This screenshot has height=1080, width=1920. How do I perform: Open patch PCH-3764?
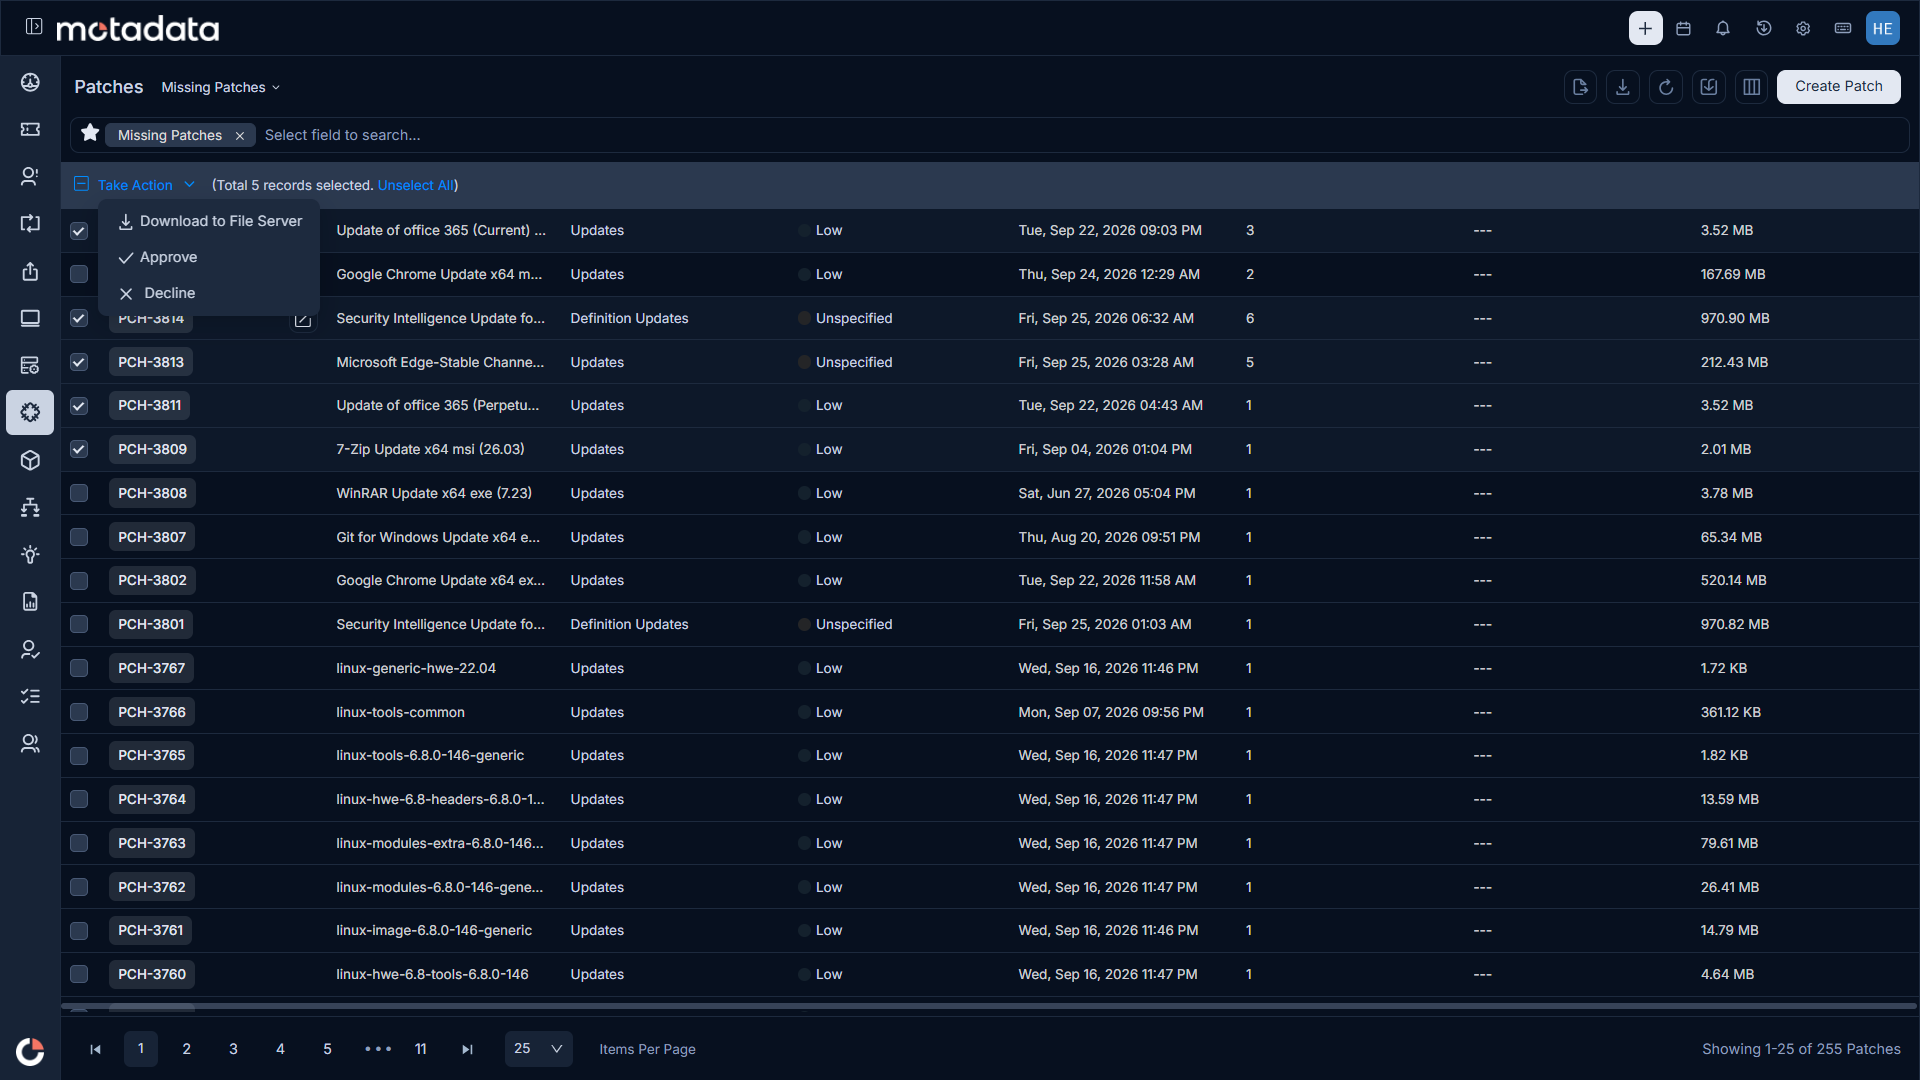click(x=152, y=800)
